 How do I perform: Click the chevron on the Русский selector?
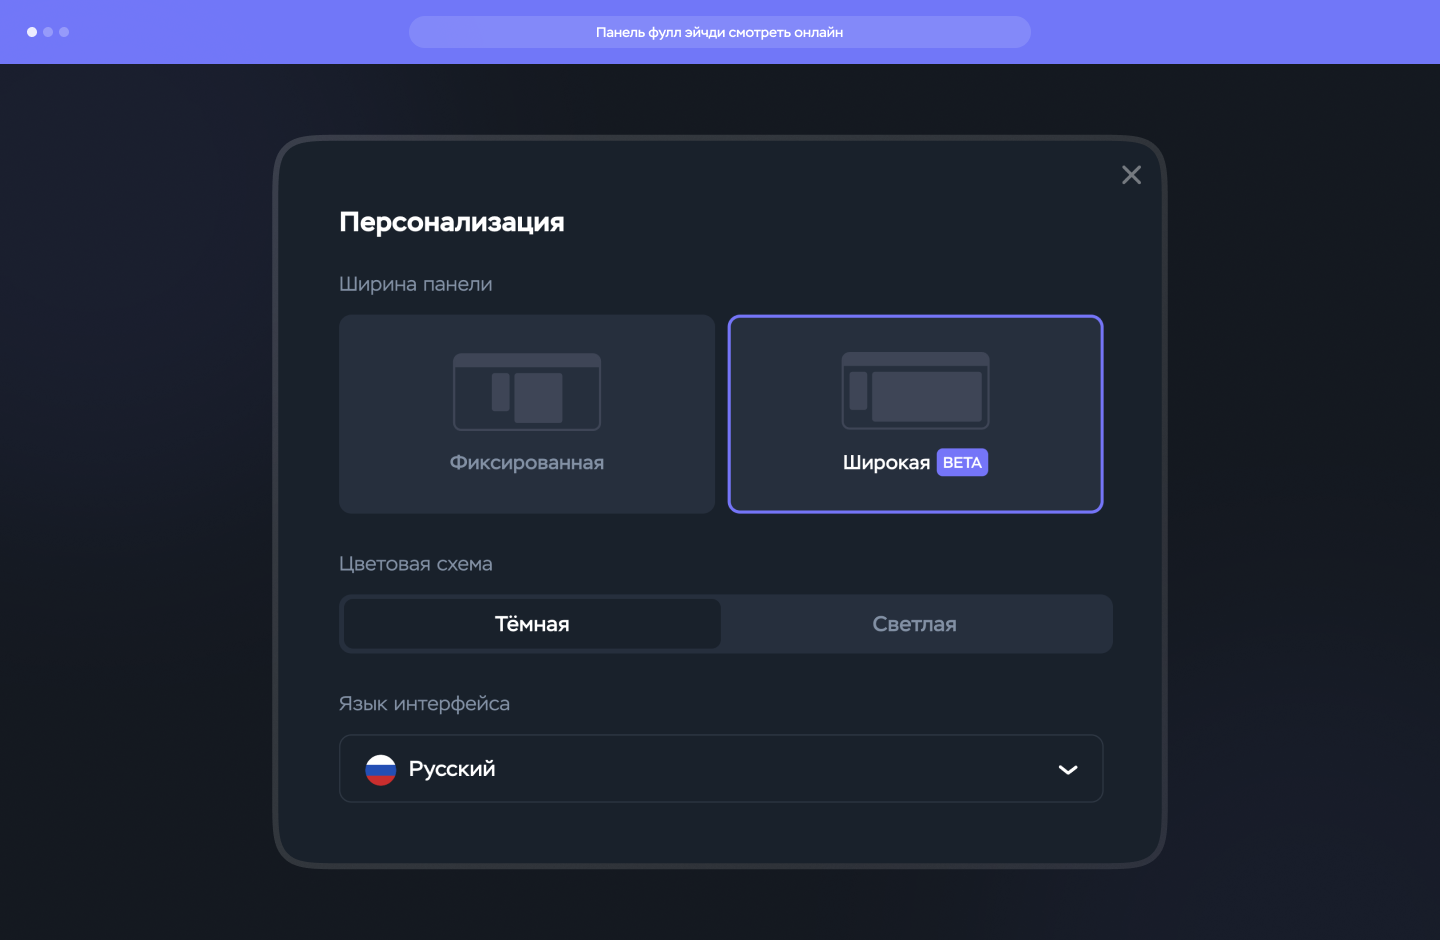(x=1067, y=769)
